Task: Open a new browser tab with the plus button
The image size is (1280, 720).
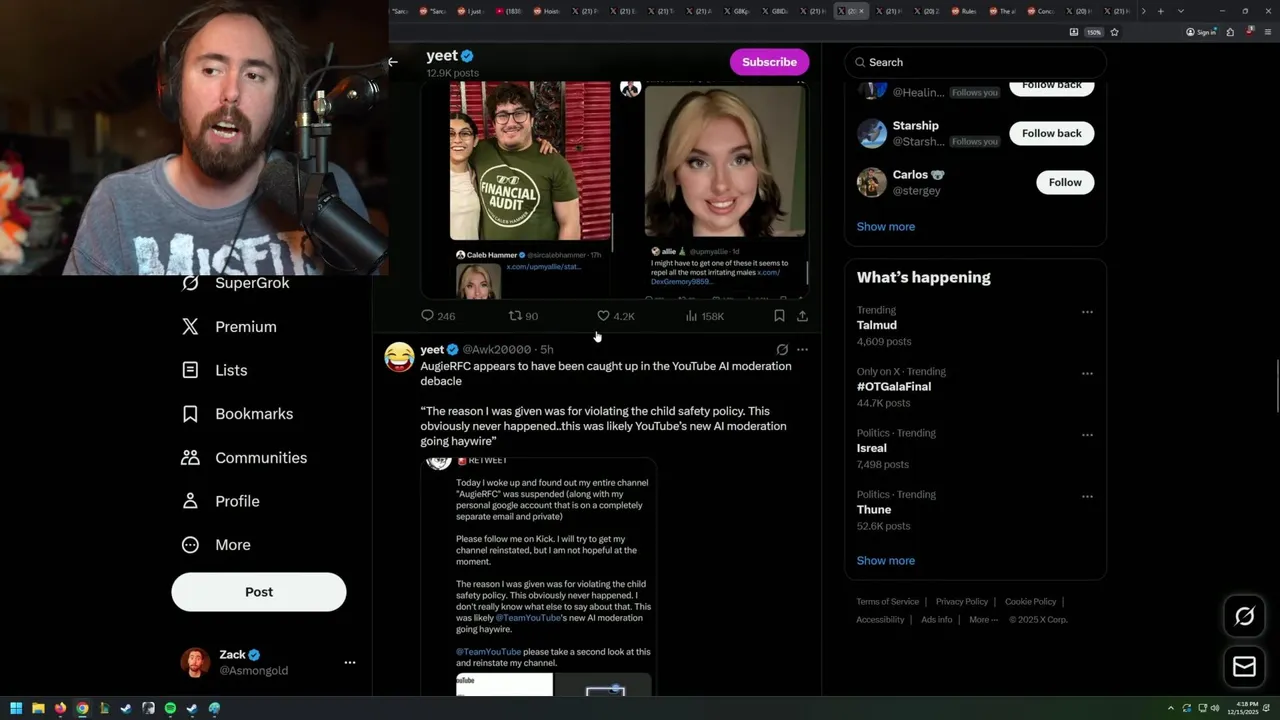Action: coord(1160,11)
